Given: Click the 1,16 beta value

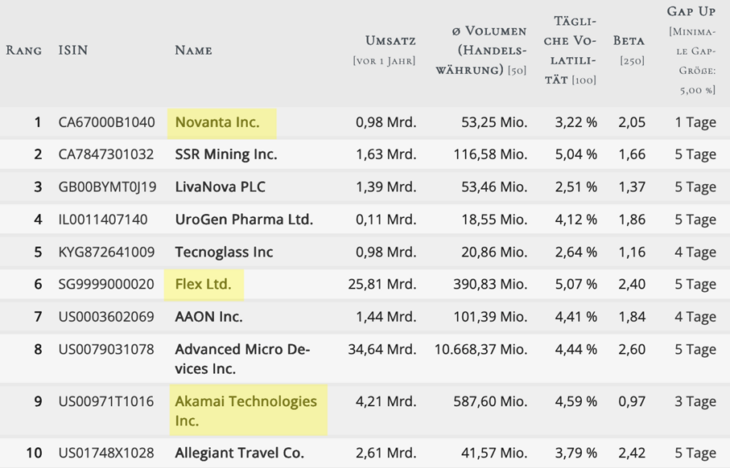Looking at the screenshot, I should (x=632, y=252).
